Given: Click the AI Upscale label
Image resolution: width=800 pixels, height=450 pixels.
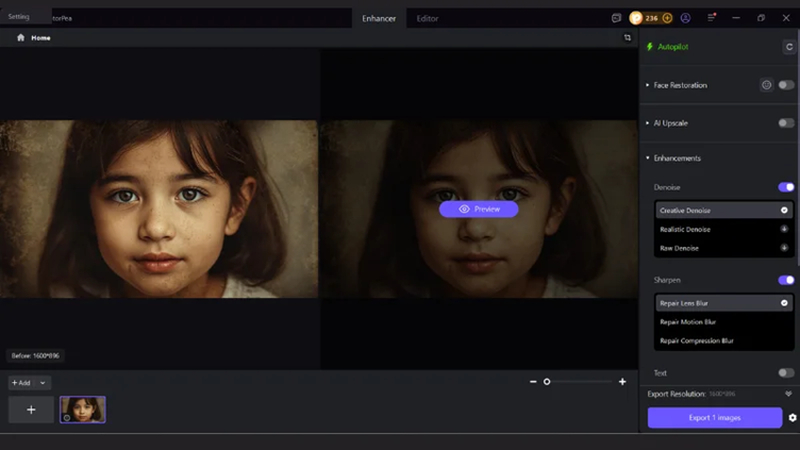Looking at the screenshot, I should (x=670, y=123).
